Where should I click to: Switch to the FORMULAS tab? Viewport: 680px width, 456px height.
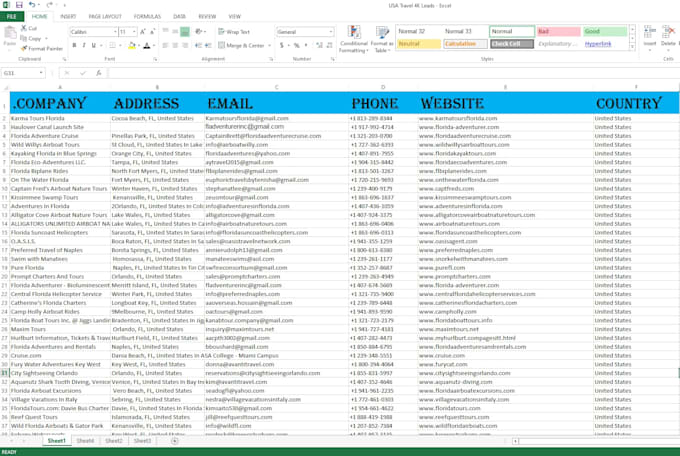pos(147,16)
